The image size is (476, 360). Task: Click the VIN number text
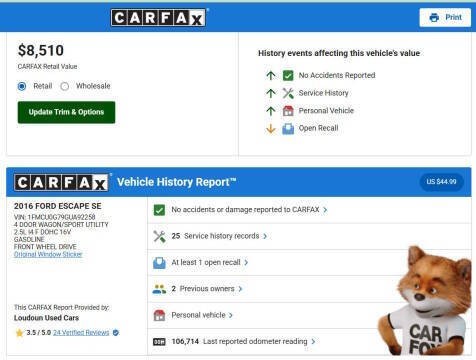pyautogui.click(x=55, y=217)
